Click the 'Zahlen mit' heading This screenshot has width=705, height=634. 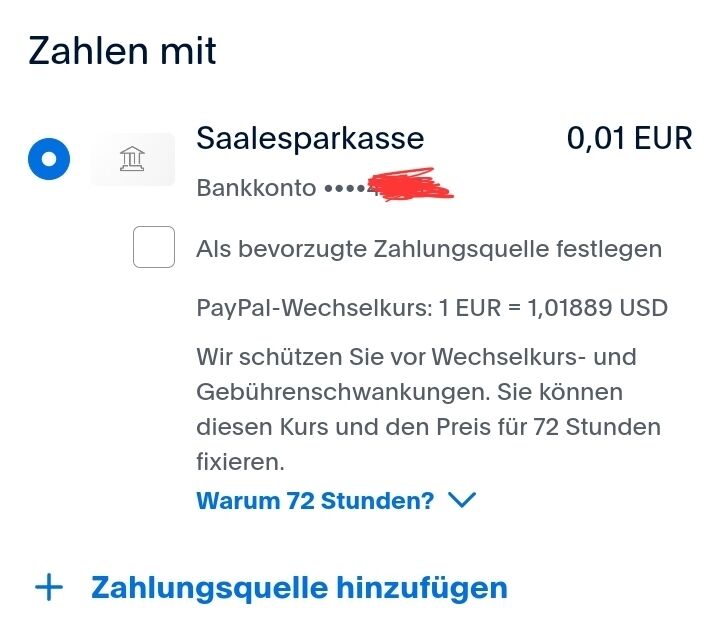(122, 50)
